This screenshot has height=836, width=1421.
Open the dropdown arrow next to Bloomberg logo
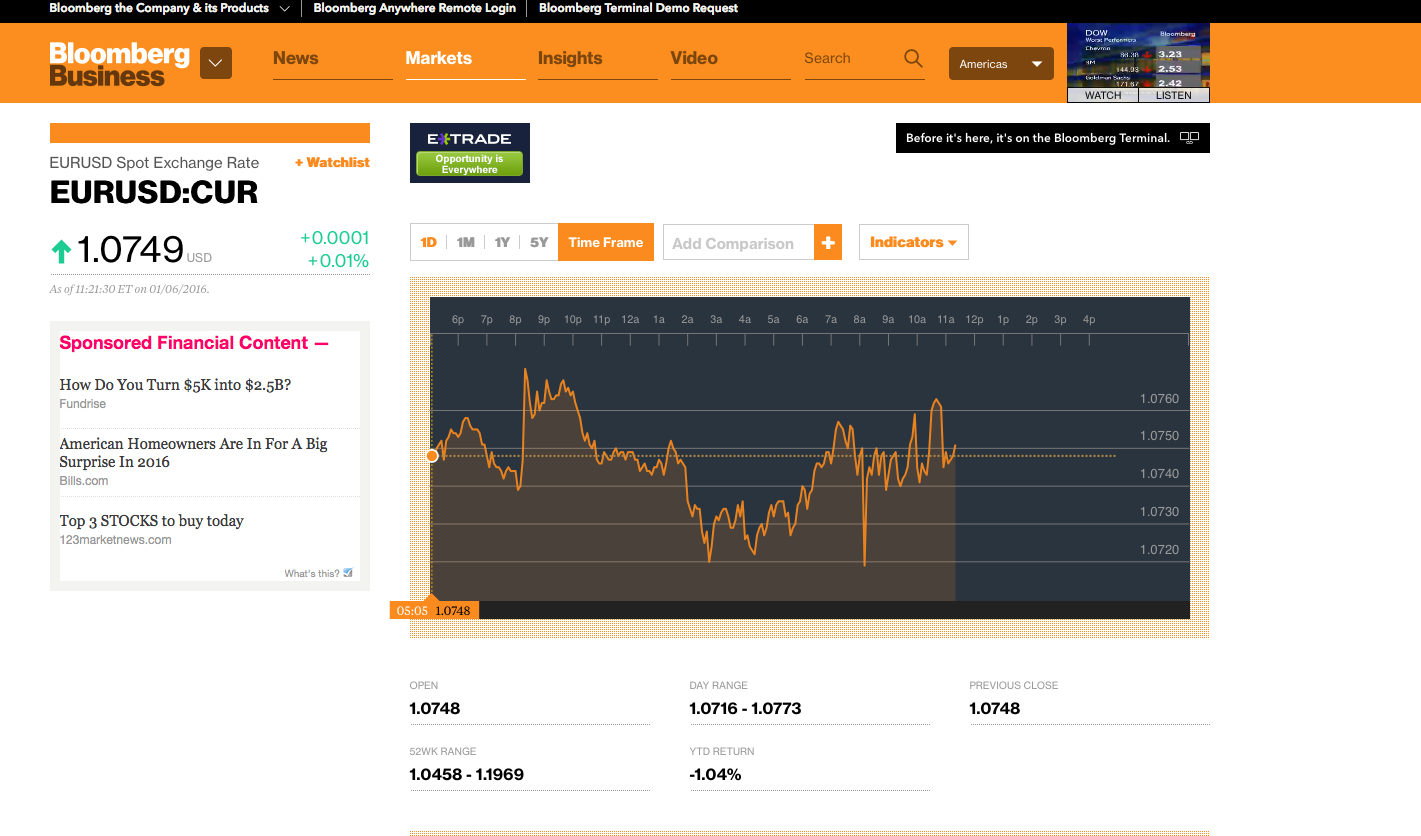tap(216, 63)
